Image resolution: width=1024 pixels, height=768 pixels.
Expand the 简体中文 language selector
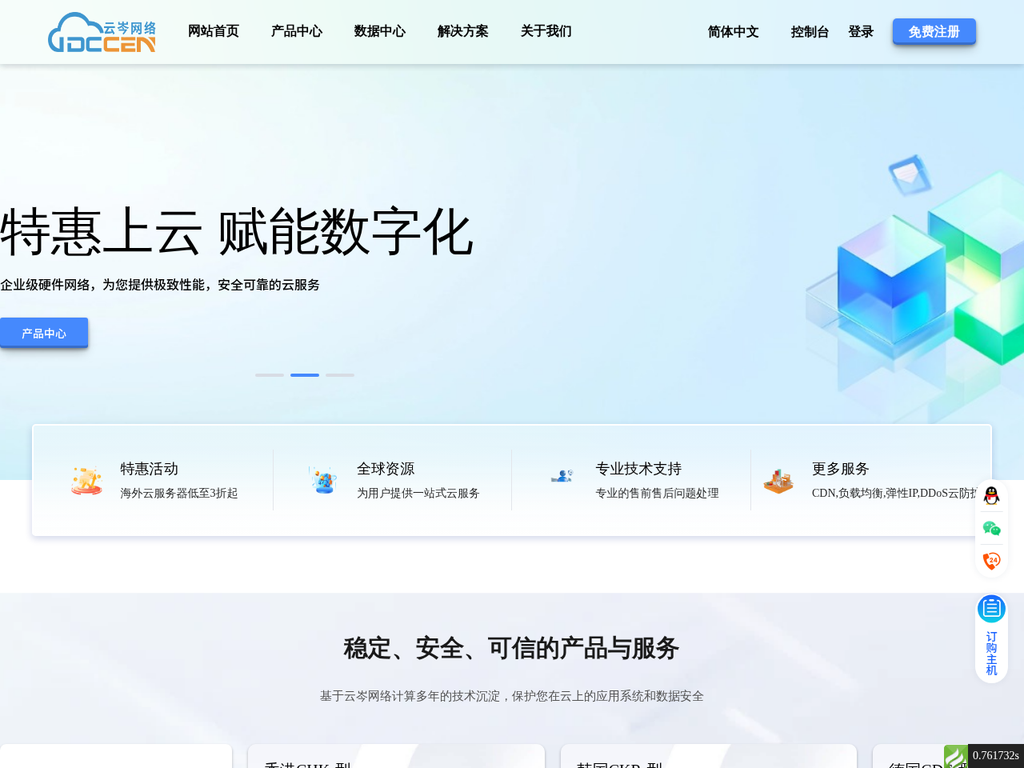[x=733, y=32]
